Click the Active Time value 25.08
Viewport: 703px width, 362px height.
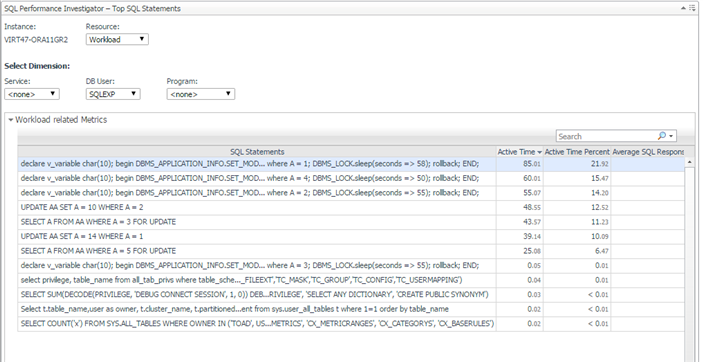[532, 251]
